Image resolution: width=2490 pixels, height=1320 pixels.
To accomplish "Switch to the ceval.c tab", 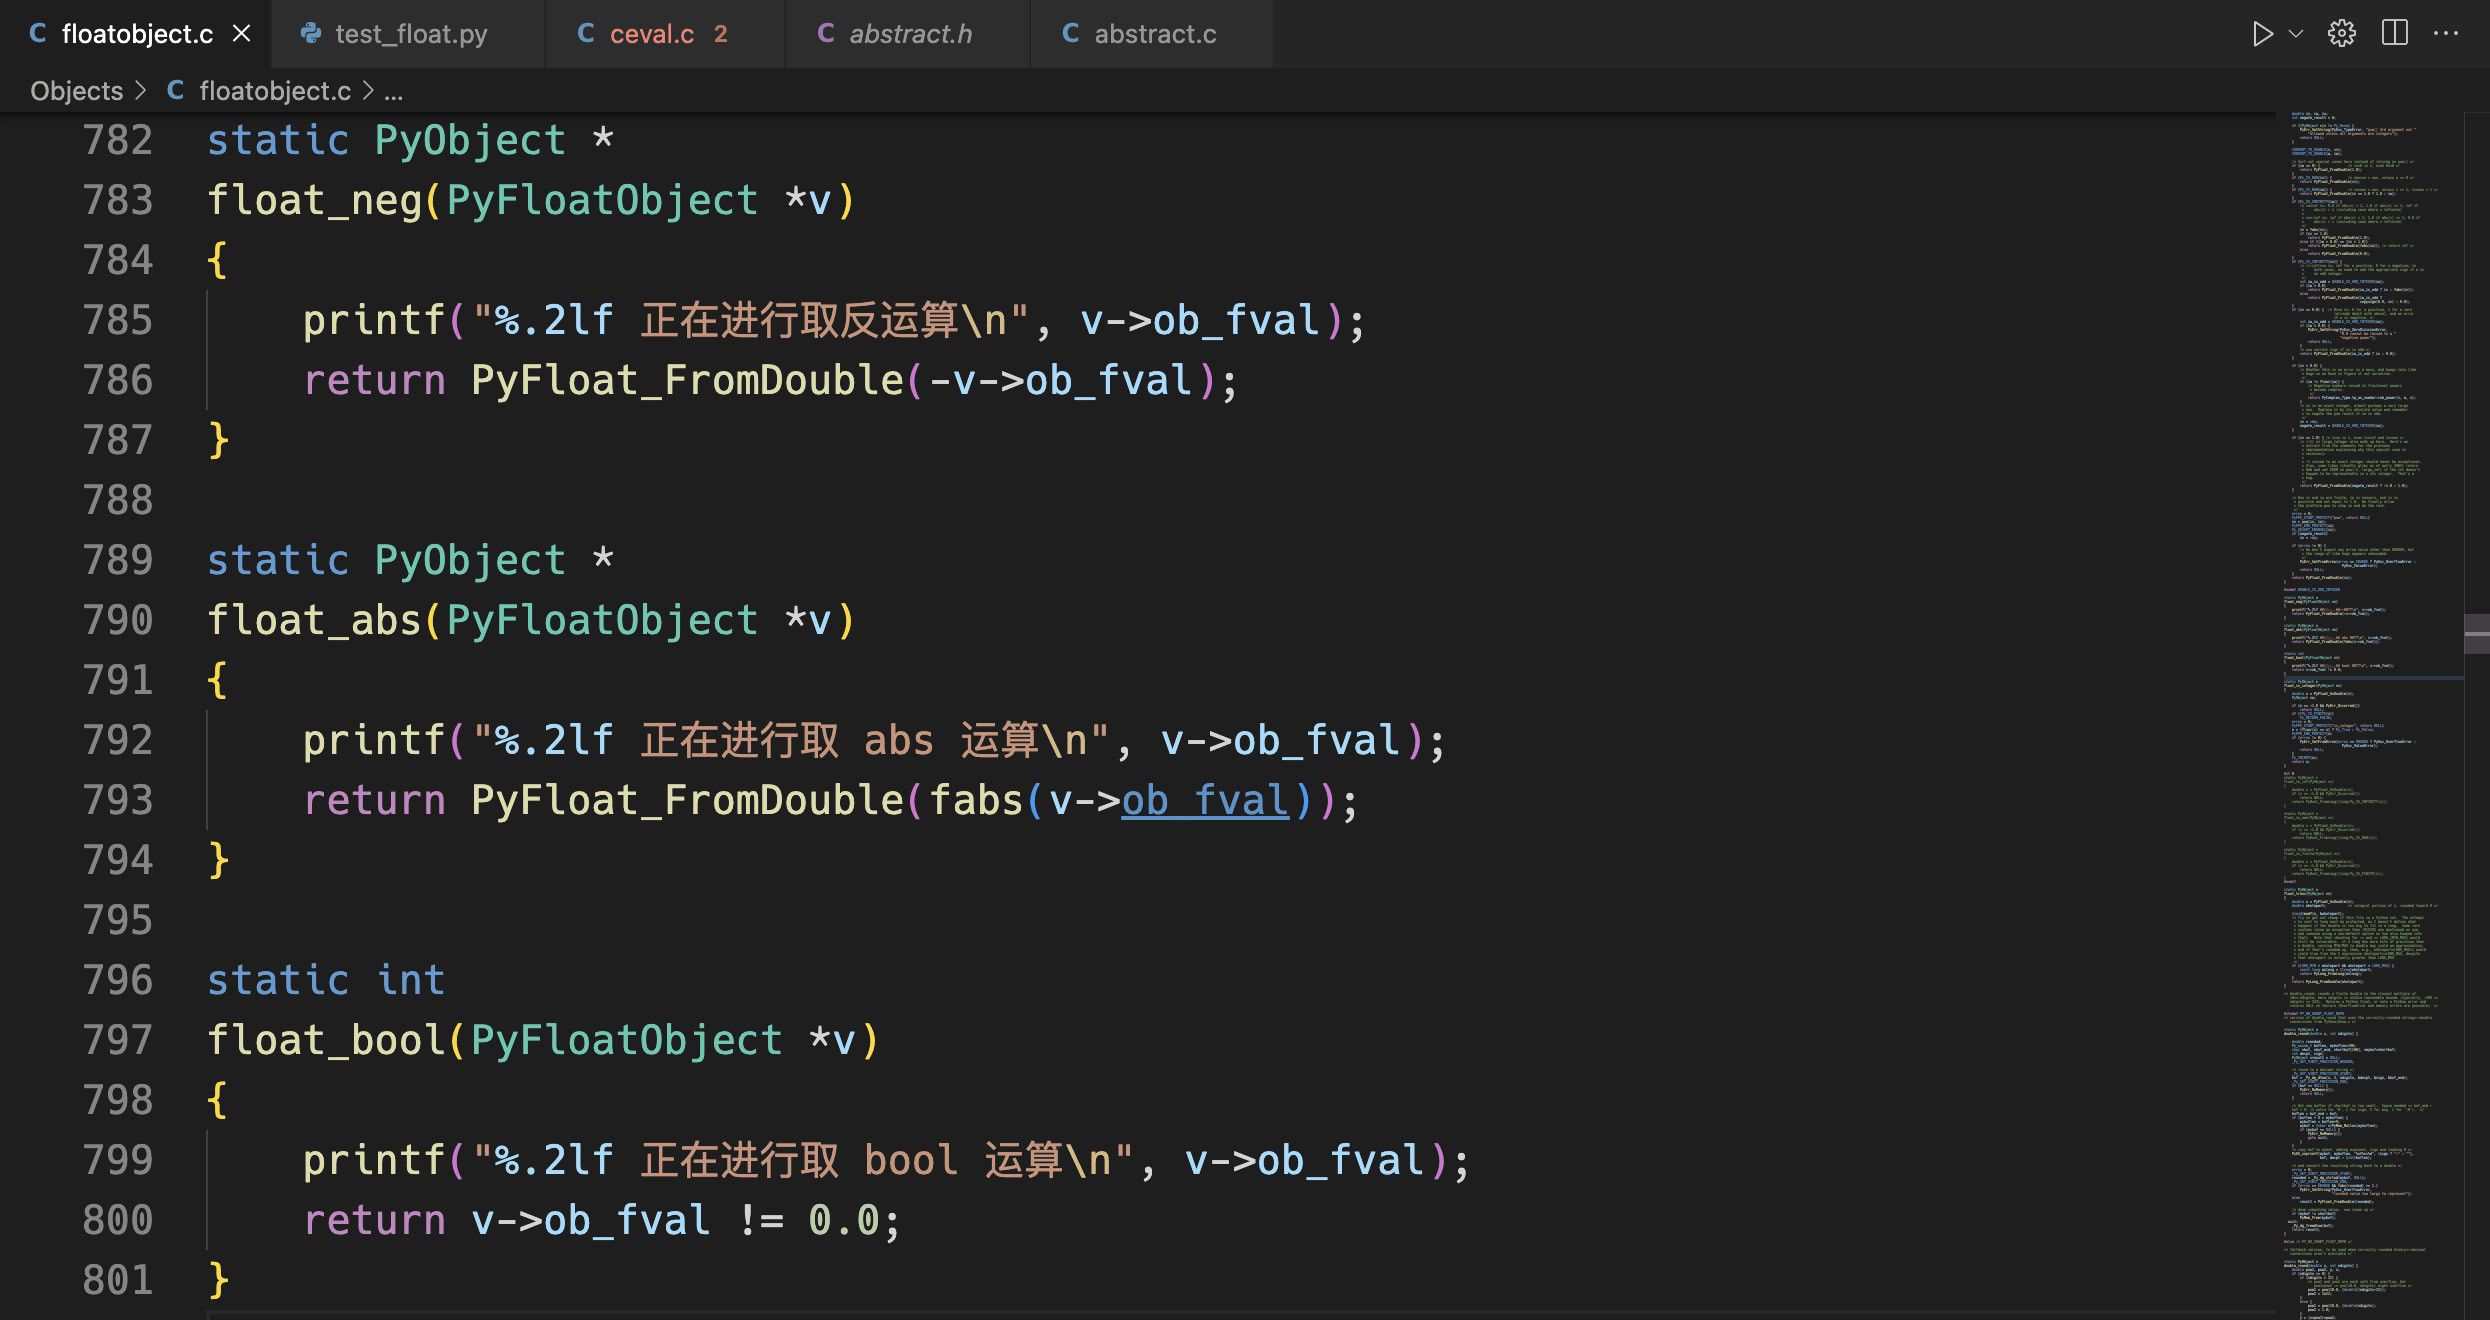I will (651, 34).
